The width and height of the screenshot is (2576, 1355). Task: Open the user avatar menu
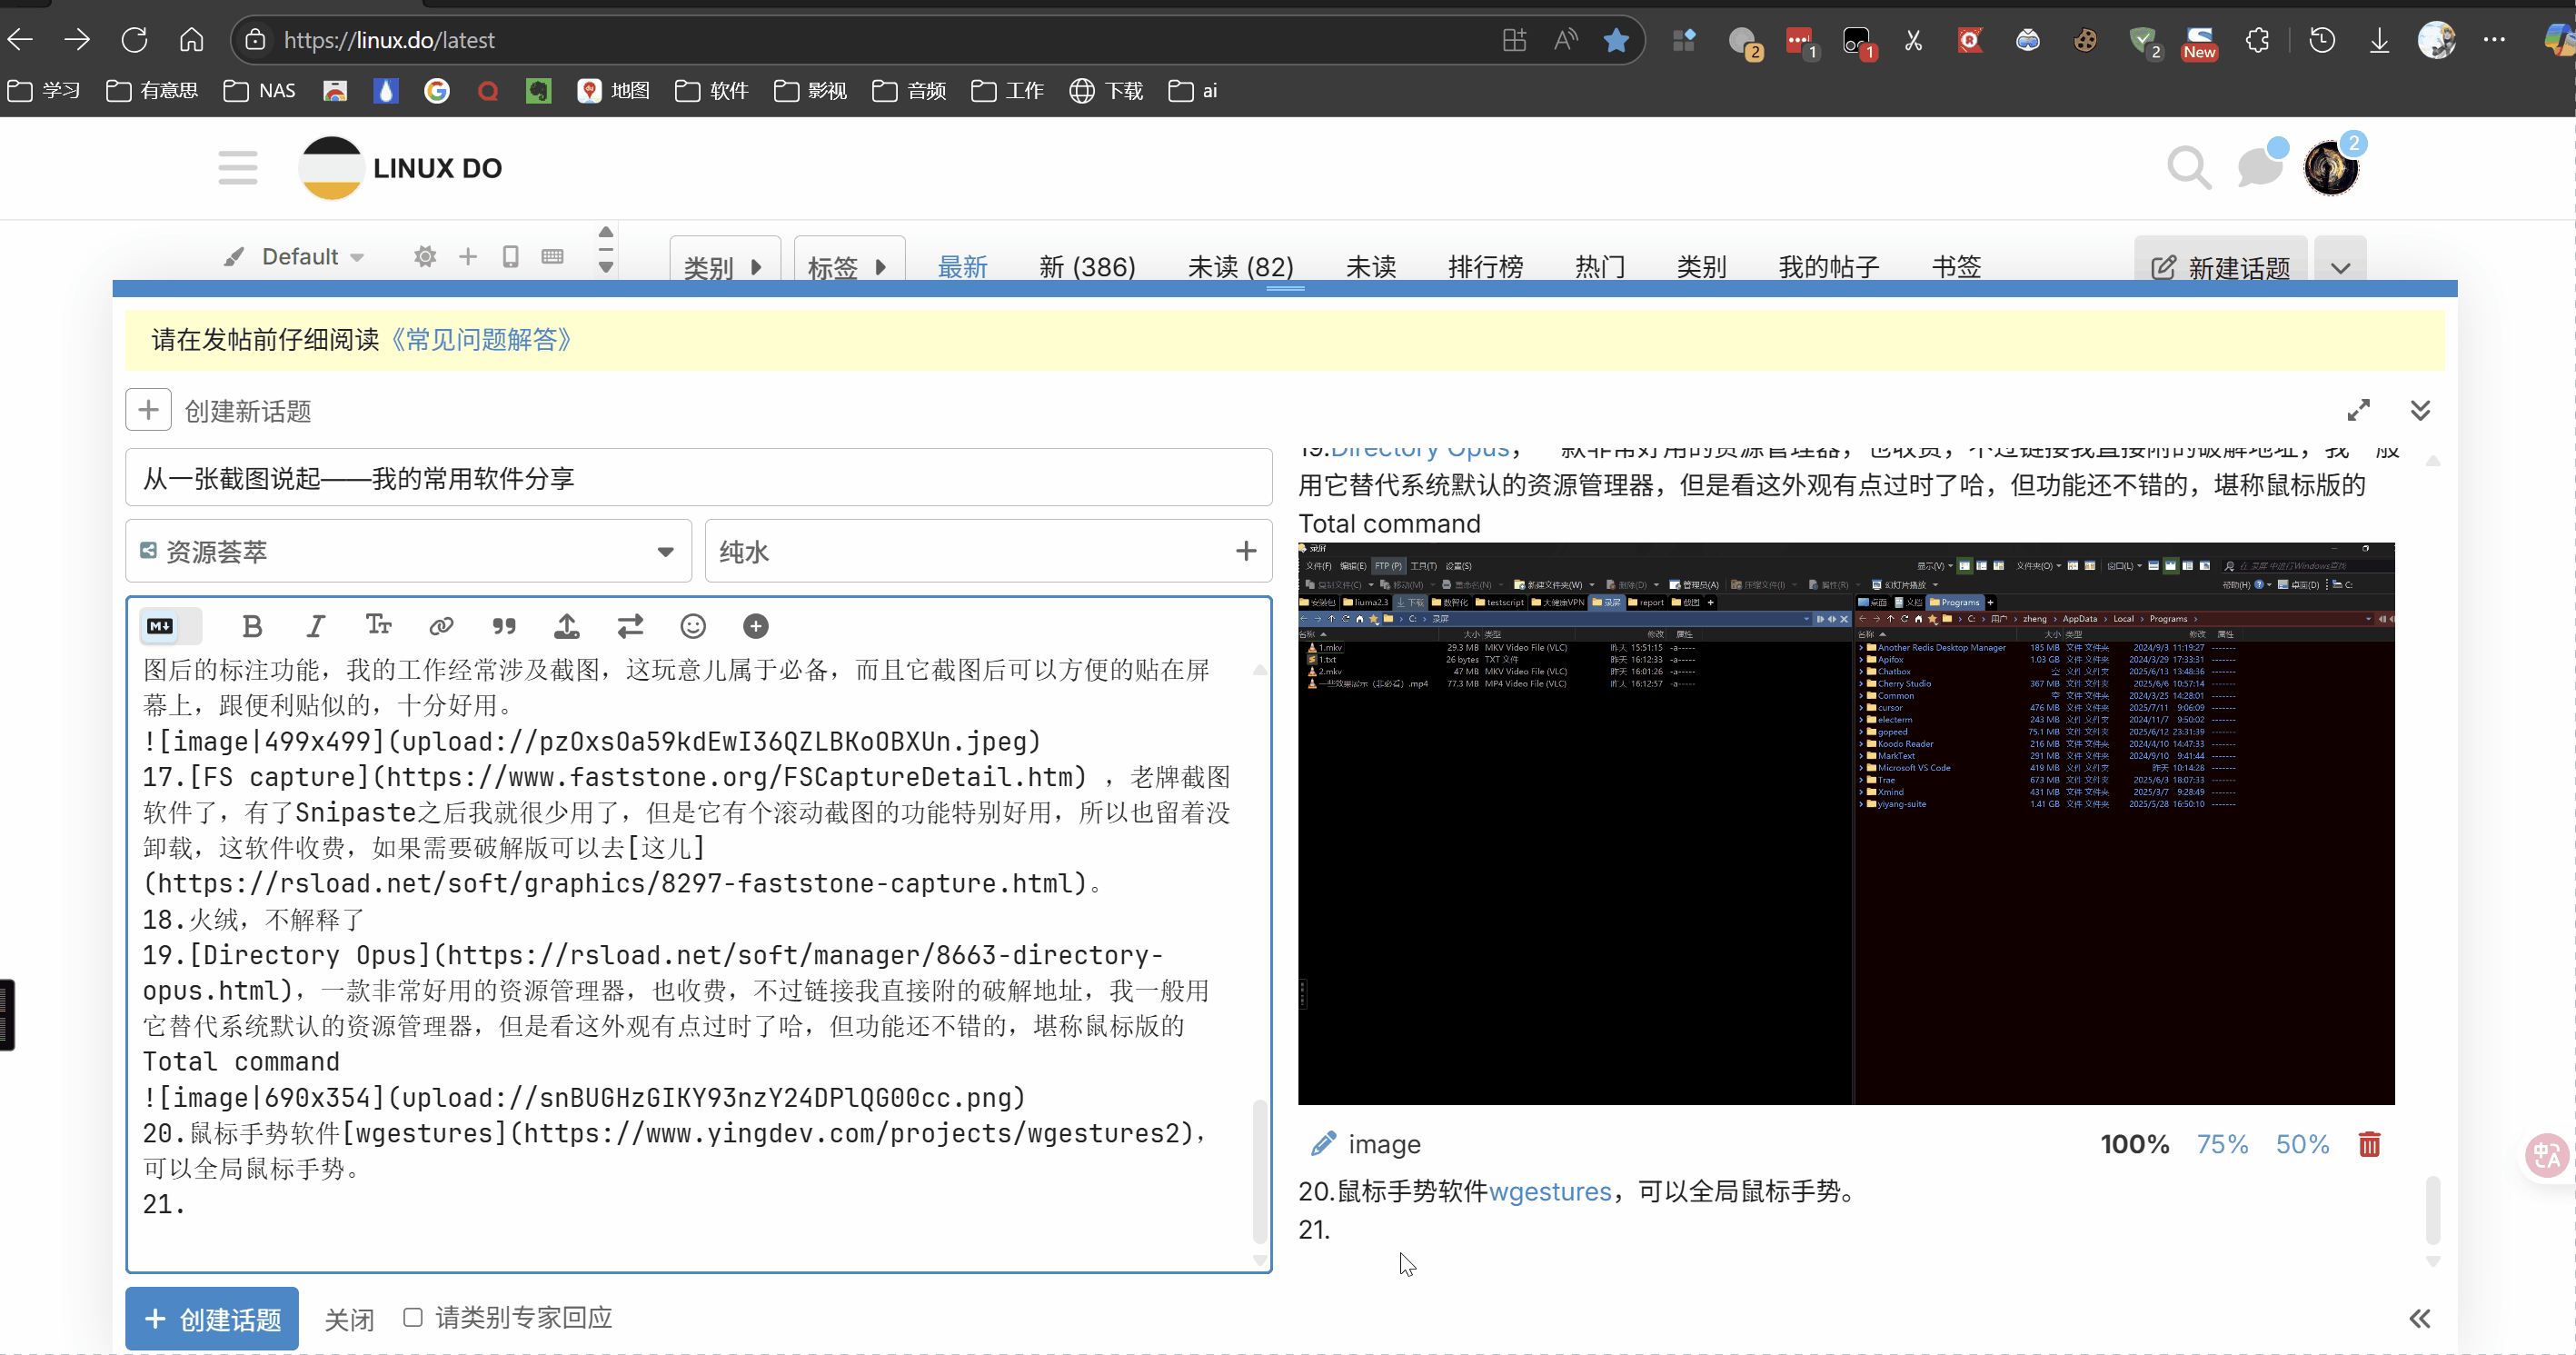pos(2332,167)
